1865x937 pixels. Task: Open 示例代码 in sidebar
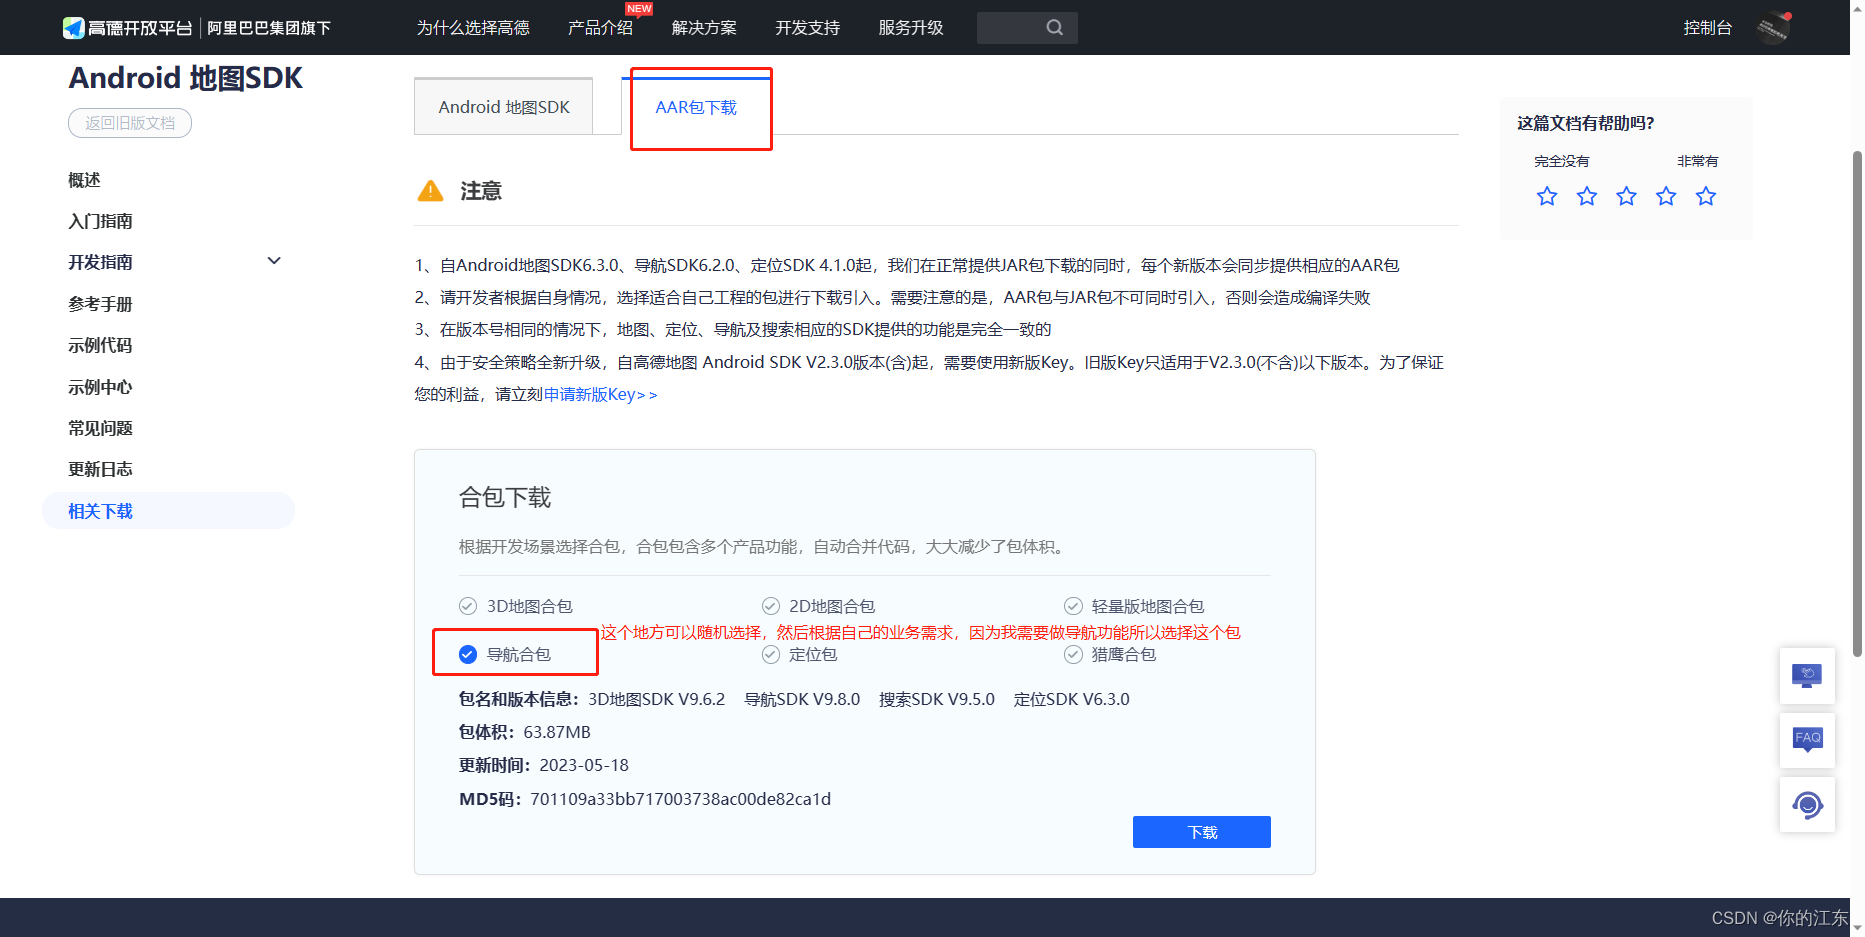point(100,345)
